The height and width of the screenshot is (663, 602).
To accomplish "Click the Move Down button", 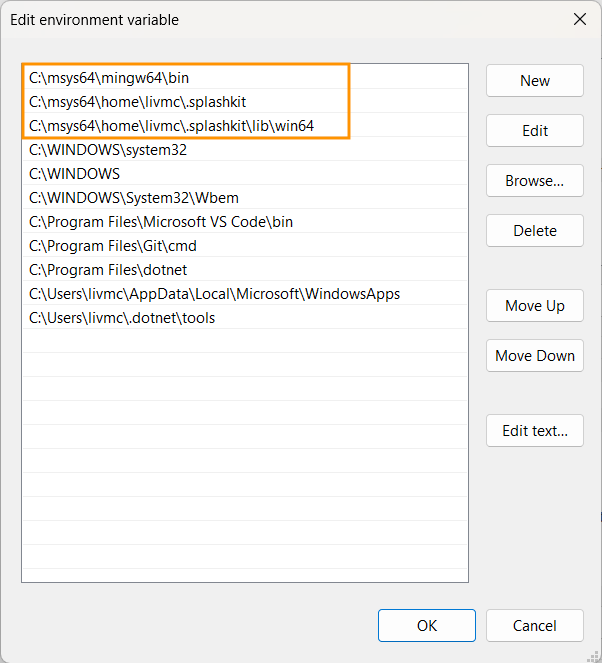I will click(x=534, y=356).
